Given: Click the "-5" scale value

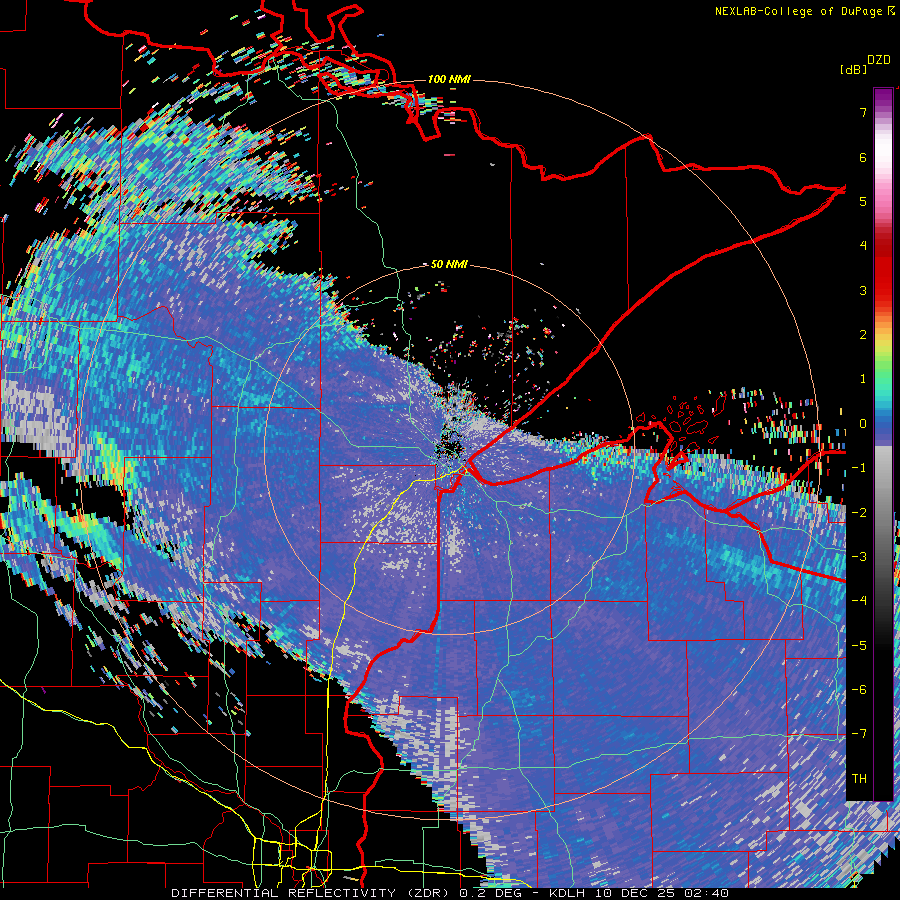Looking at the screenshot, I should (x=859, y=646).
